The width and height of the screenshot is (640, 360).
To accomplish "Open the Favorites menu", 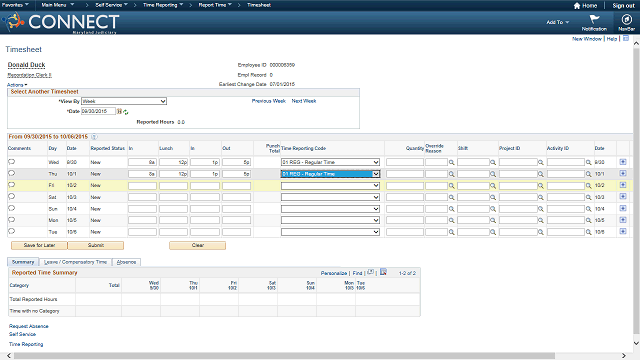I will 15,5.
